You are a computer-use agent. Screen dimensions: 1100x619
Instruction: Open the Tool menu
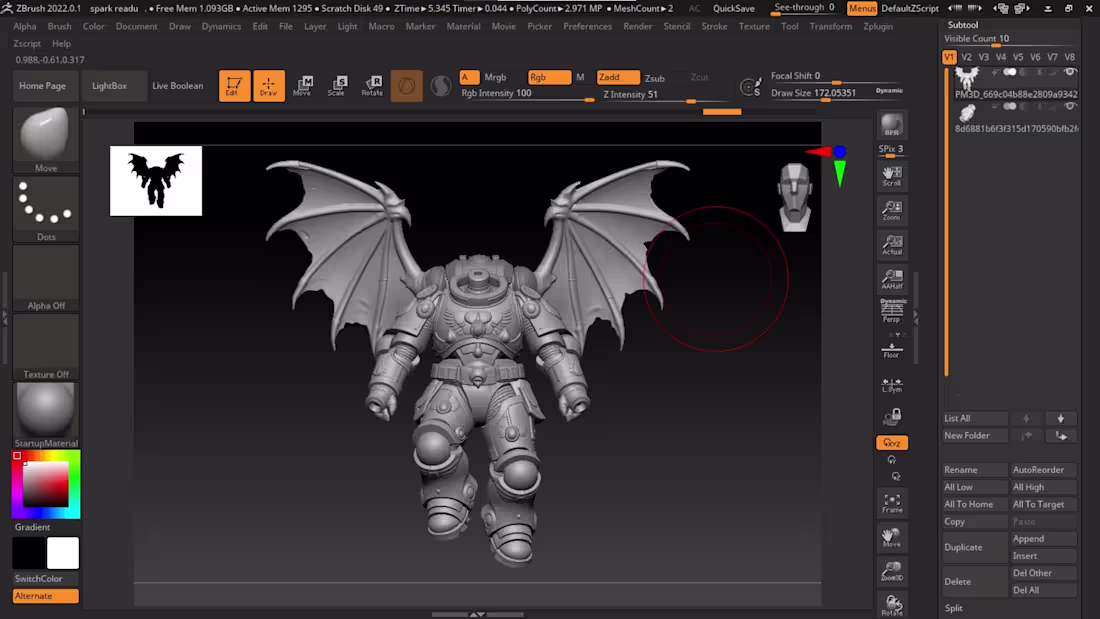789,26
